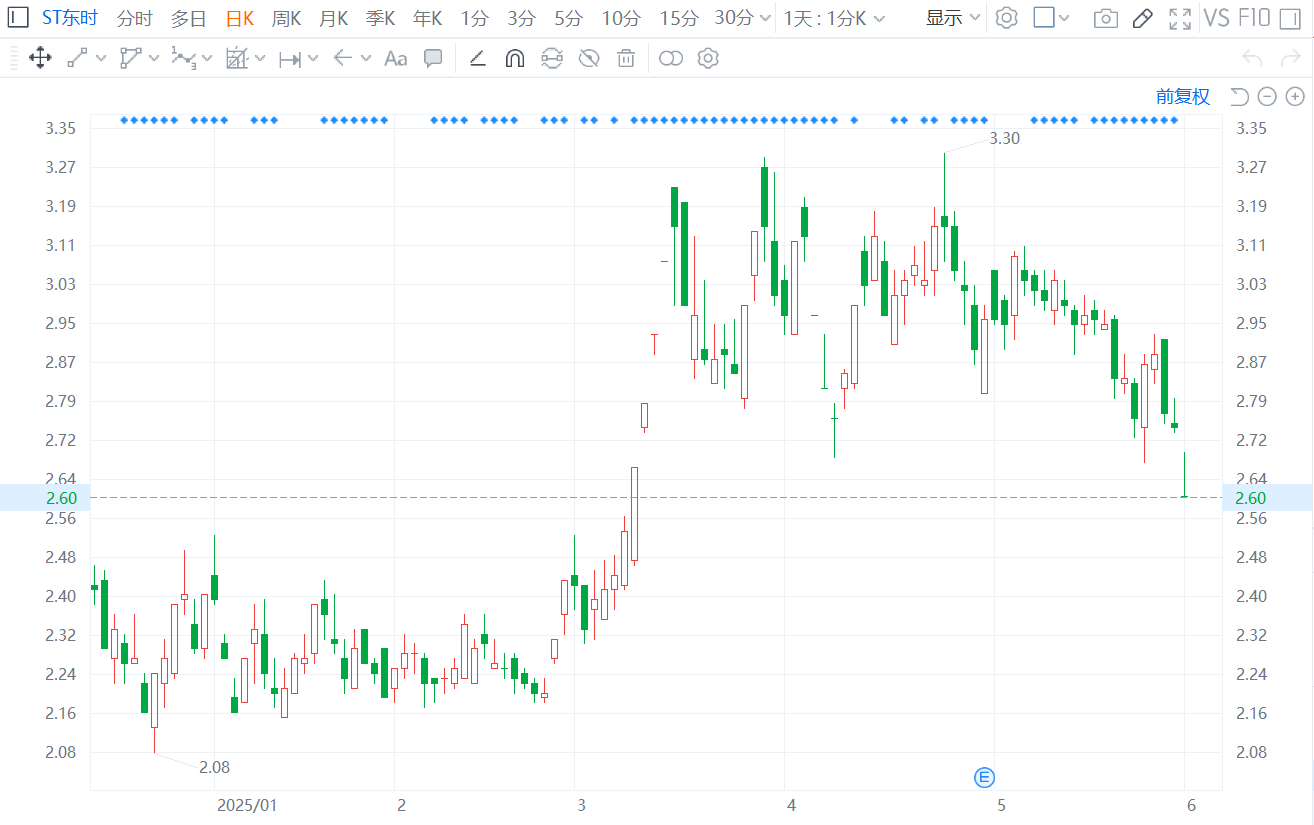Take a chart screenshot with camera icon
The width and height of the screenshot is (1314, 825).
click(1105, 18)
